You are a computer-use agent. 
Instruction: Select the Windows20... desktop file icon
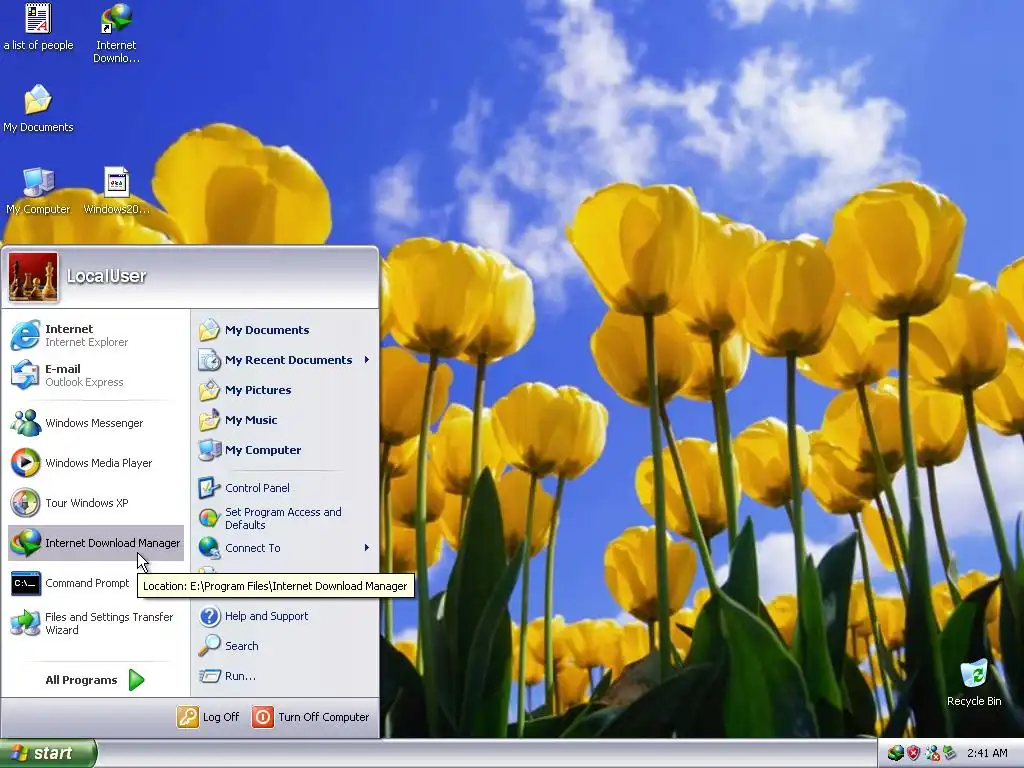(116, 191)
